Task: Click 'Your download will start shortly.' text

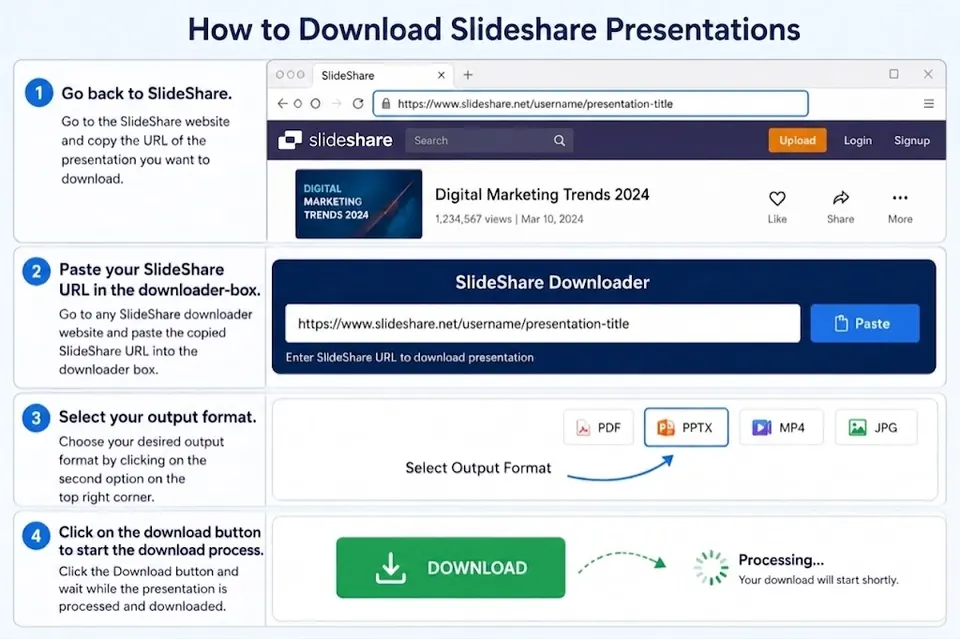Action: tap(818, 580)
